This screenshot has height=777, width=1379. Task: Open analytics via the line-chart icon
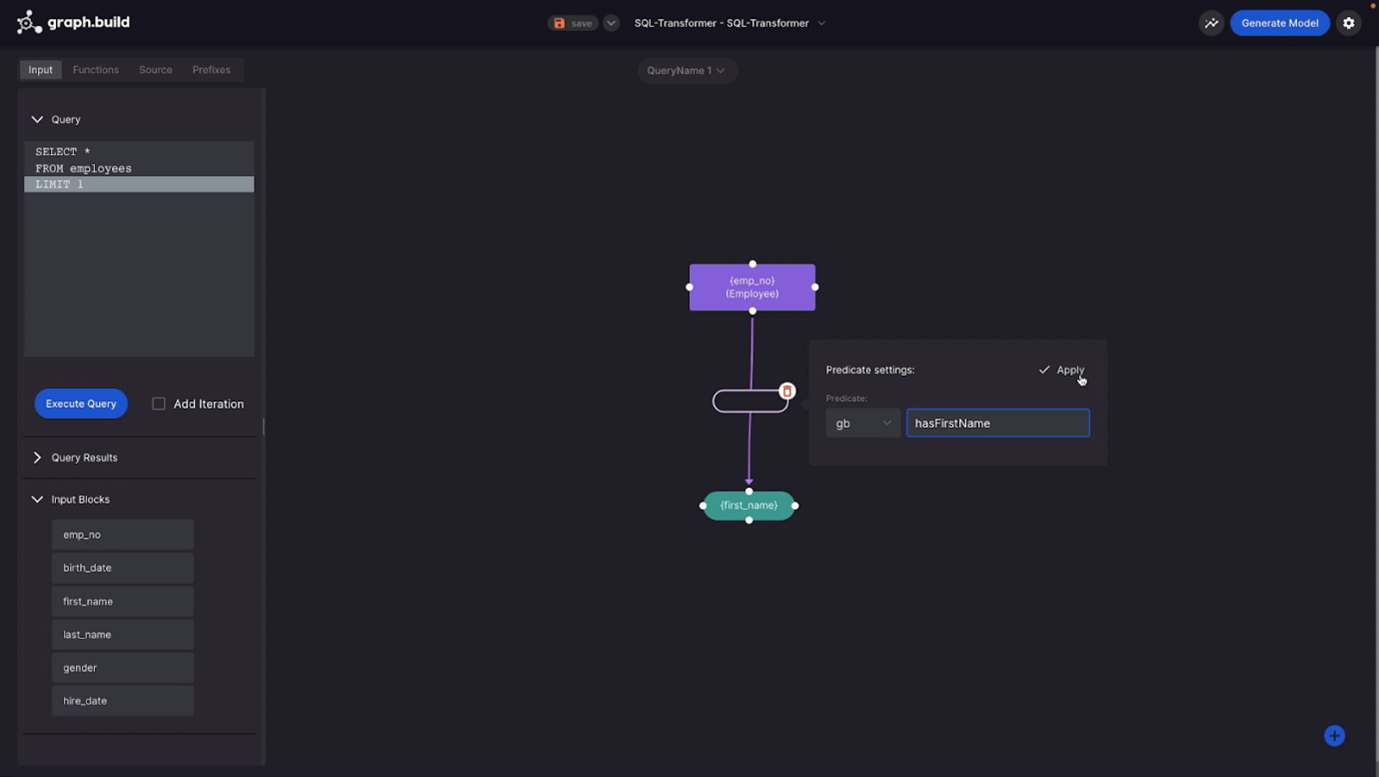1211,22
